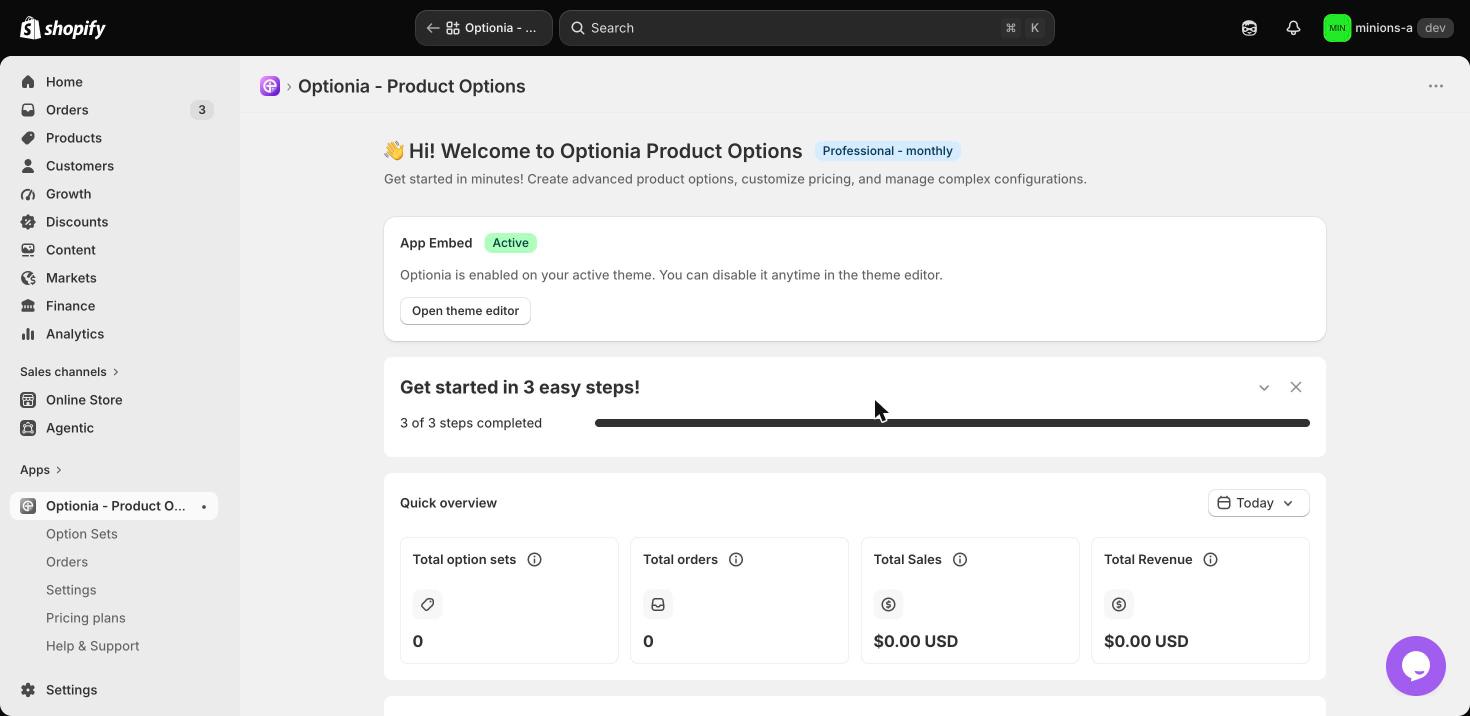The image size is (1470, 716).
Task: Open the notifications bell
Action: point(1293,28)
